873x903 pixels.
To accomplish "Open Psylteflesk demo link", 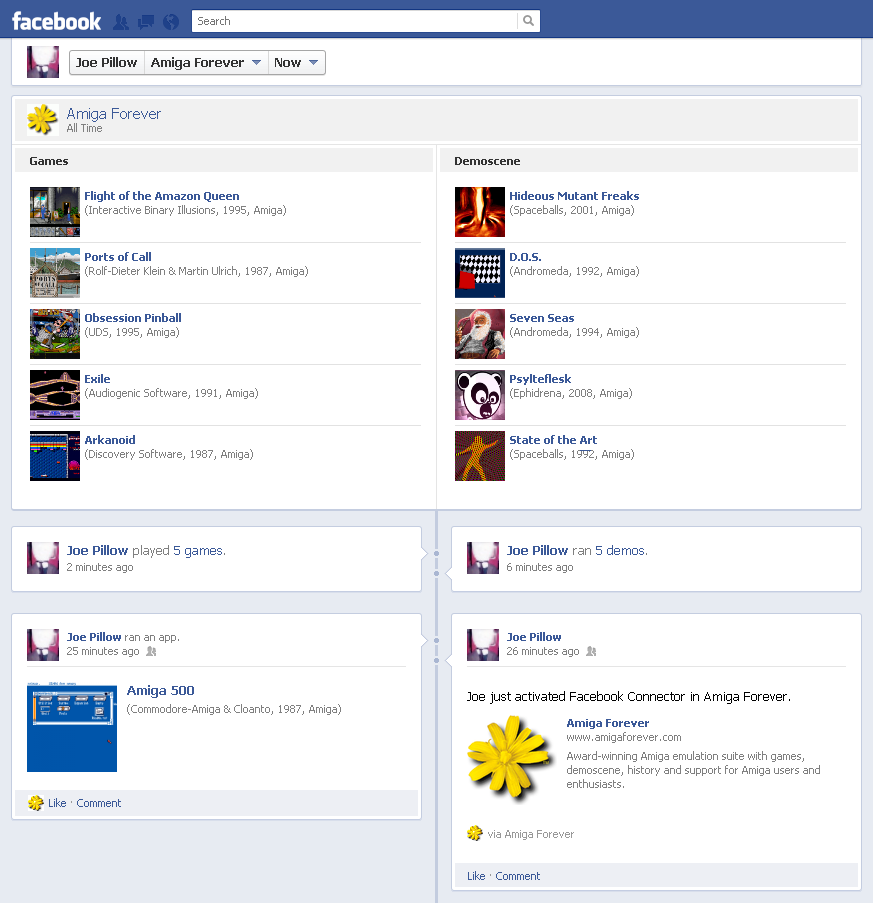I will 540,379.
